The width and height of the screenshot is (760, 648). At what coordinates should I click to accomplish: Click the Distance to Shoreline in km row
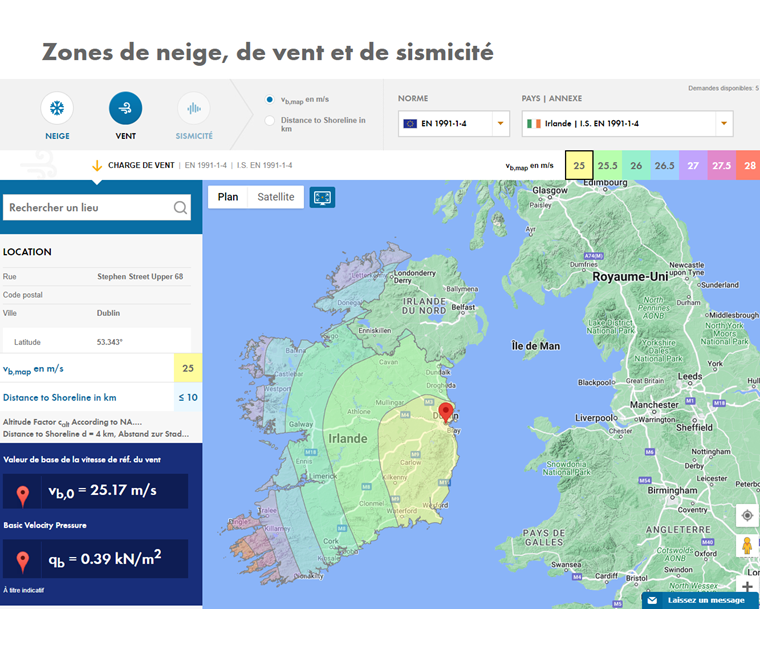click(101, 397)
